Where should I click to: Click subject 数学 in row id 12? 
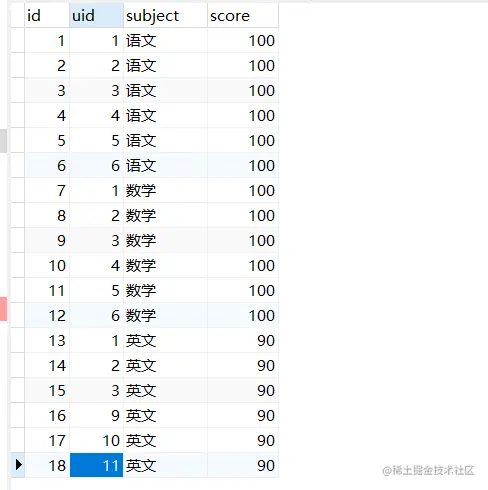(x=165, y=315)
